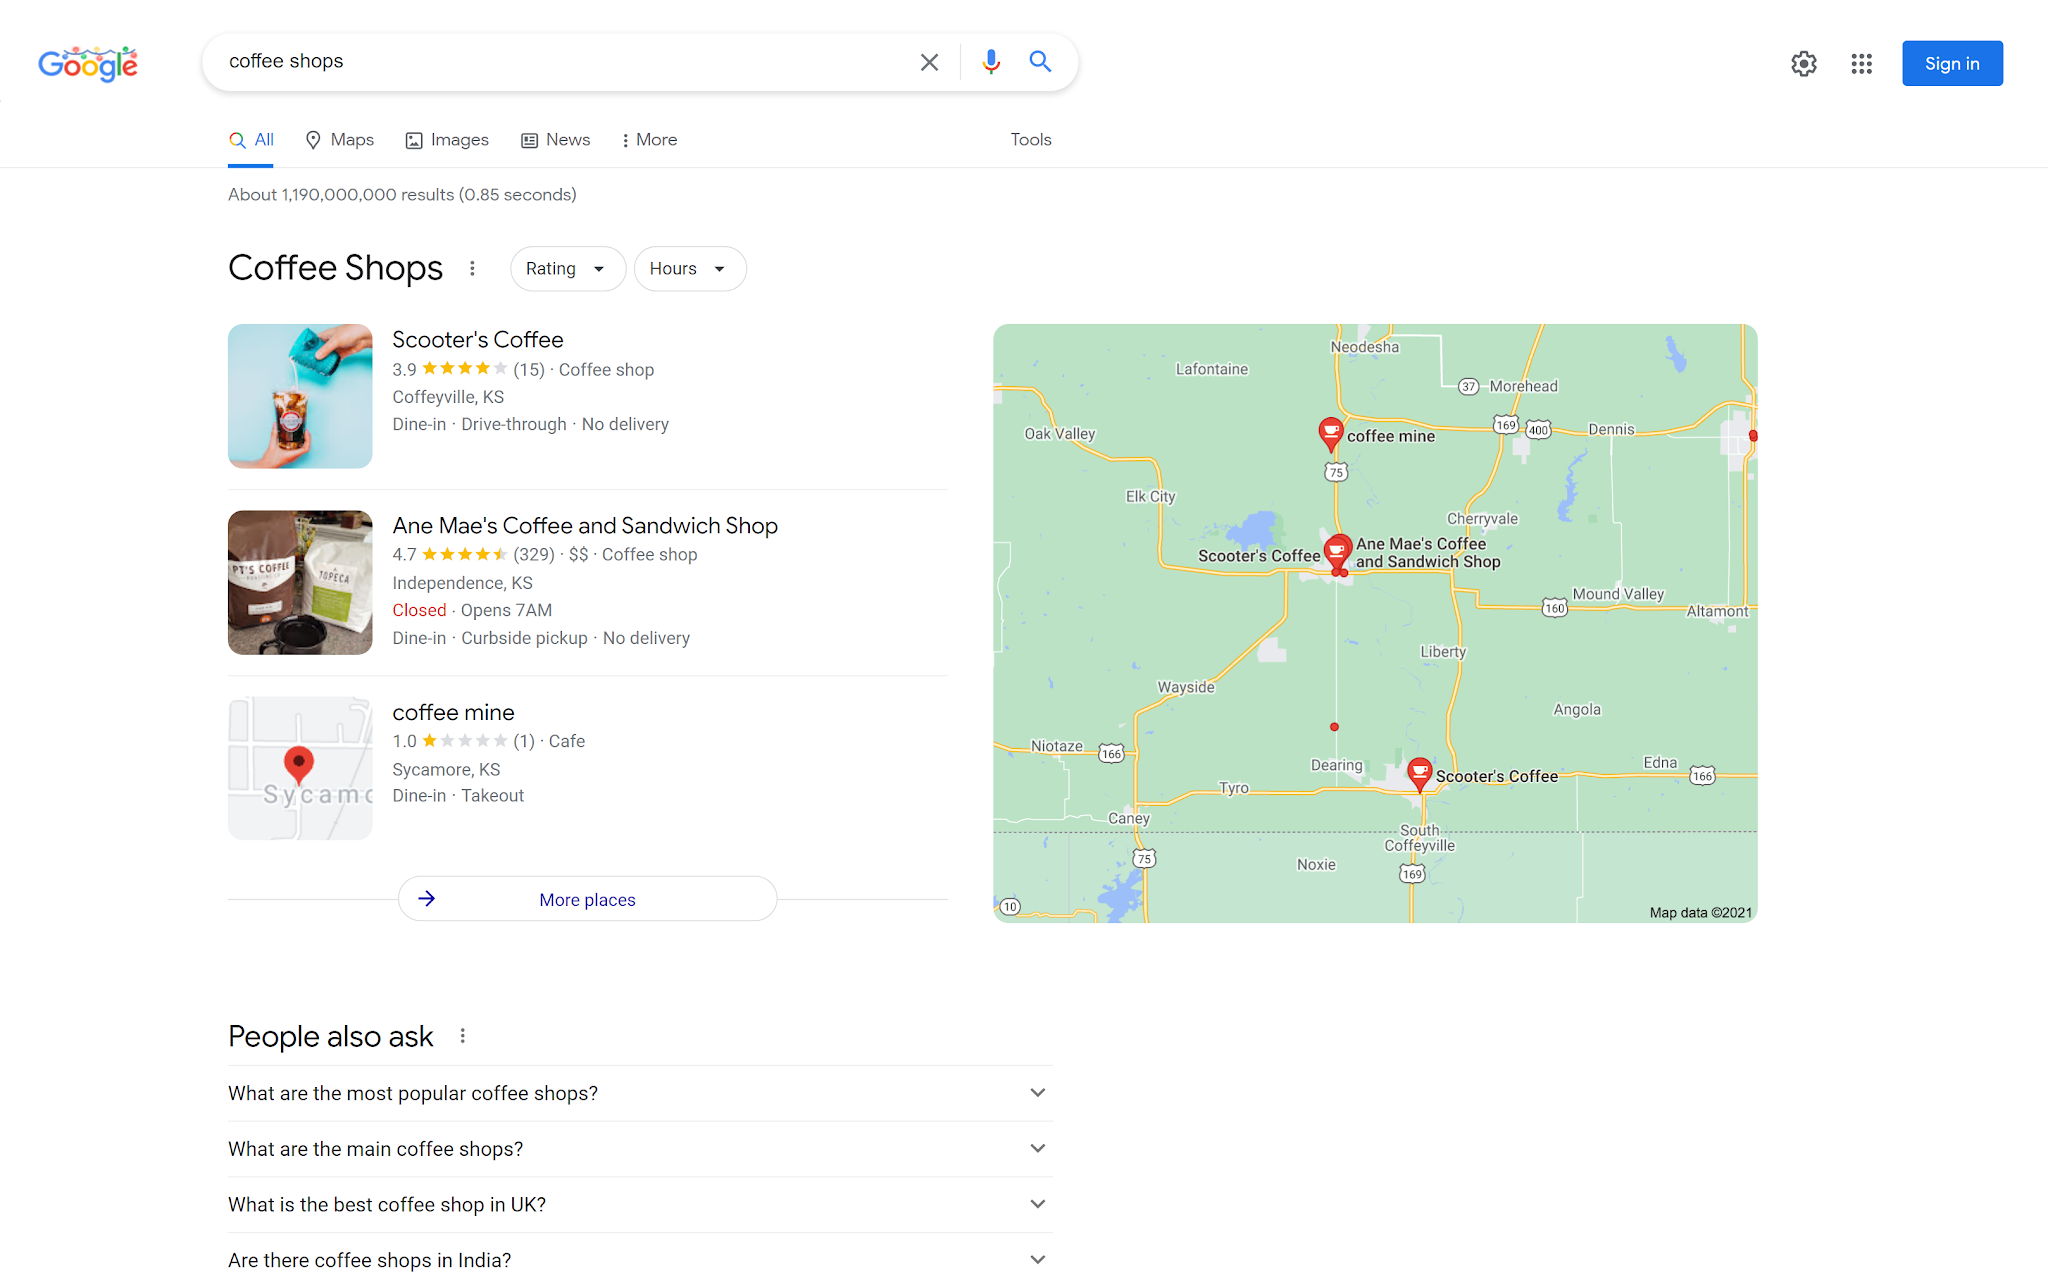The image size is (2048, 1273).
Task: Open the Rating filter dropdown
Action: tap(567, 269)
